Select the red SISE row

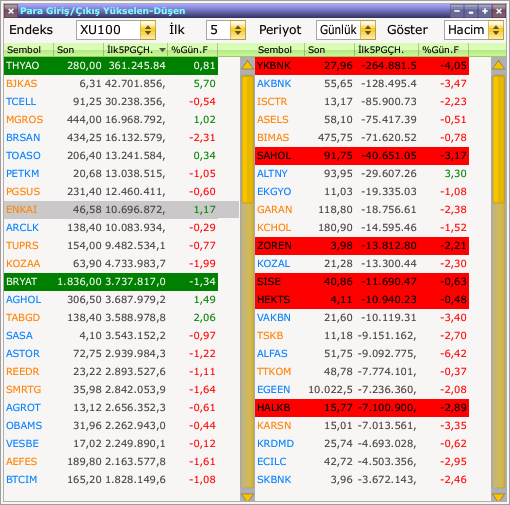[x=362, y=282]
